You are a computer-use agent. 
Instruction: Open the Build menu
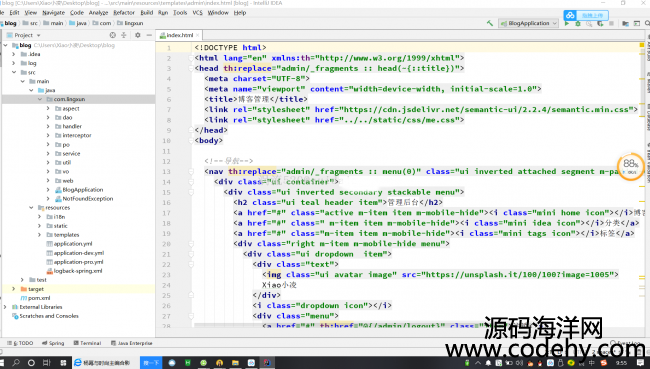(147, 13)
